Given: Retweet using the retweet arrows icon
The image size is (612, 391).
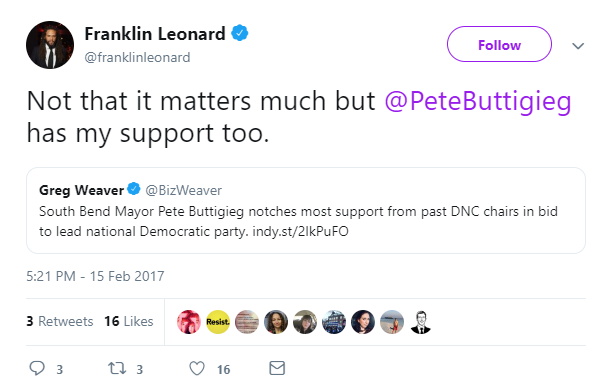Looking at the screenshot, I should click(x=117, y=368).
